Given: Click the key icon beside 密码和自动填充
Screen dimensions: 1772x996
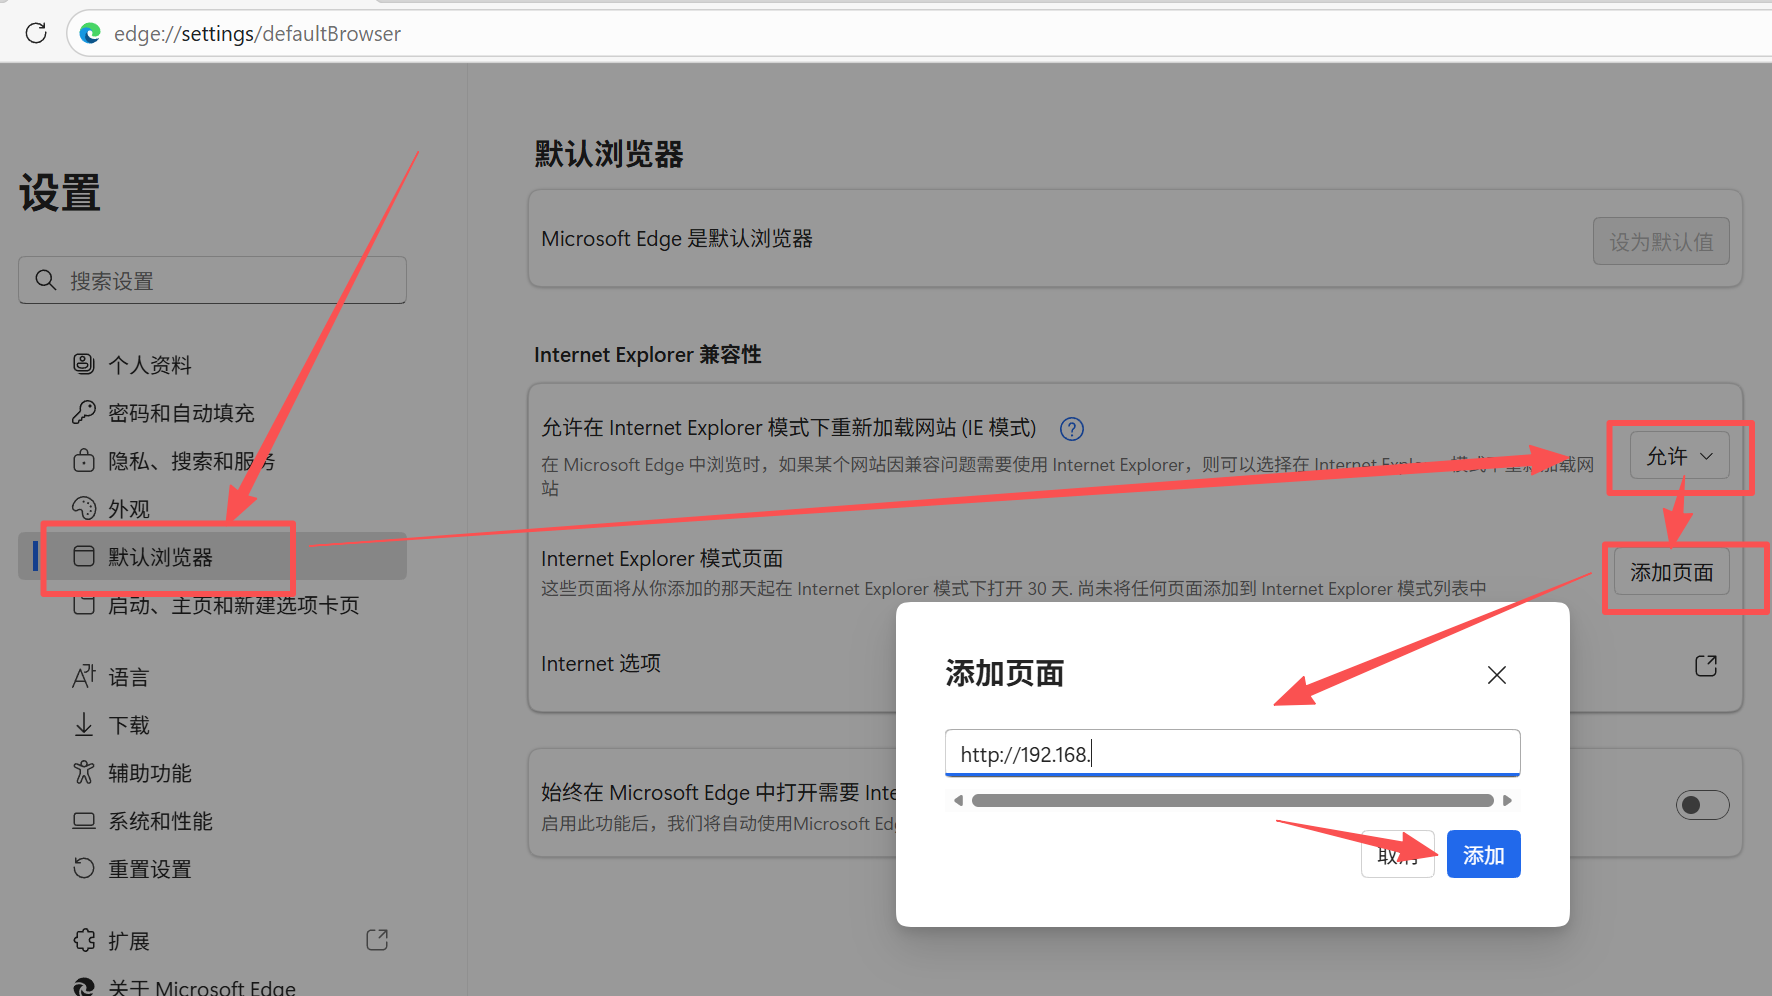Looking at the screenshot, I should (x=84, y=412).
